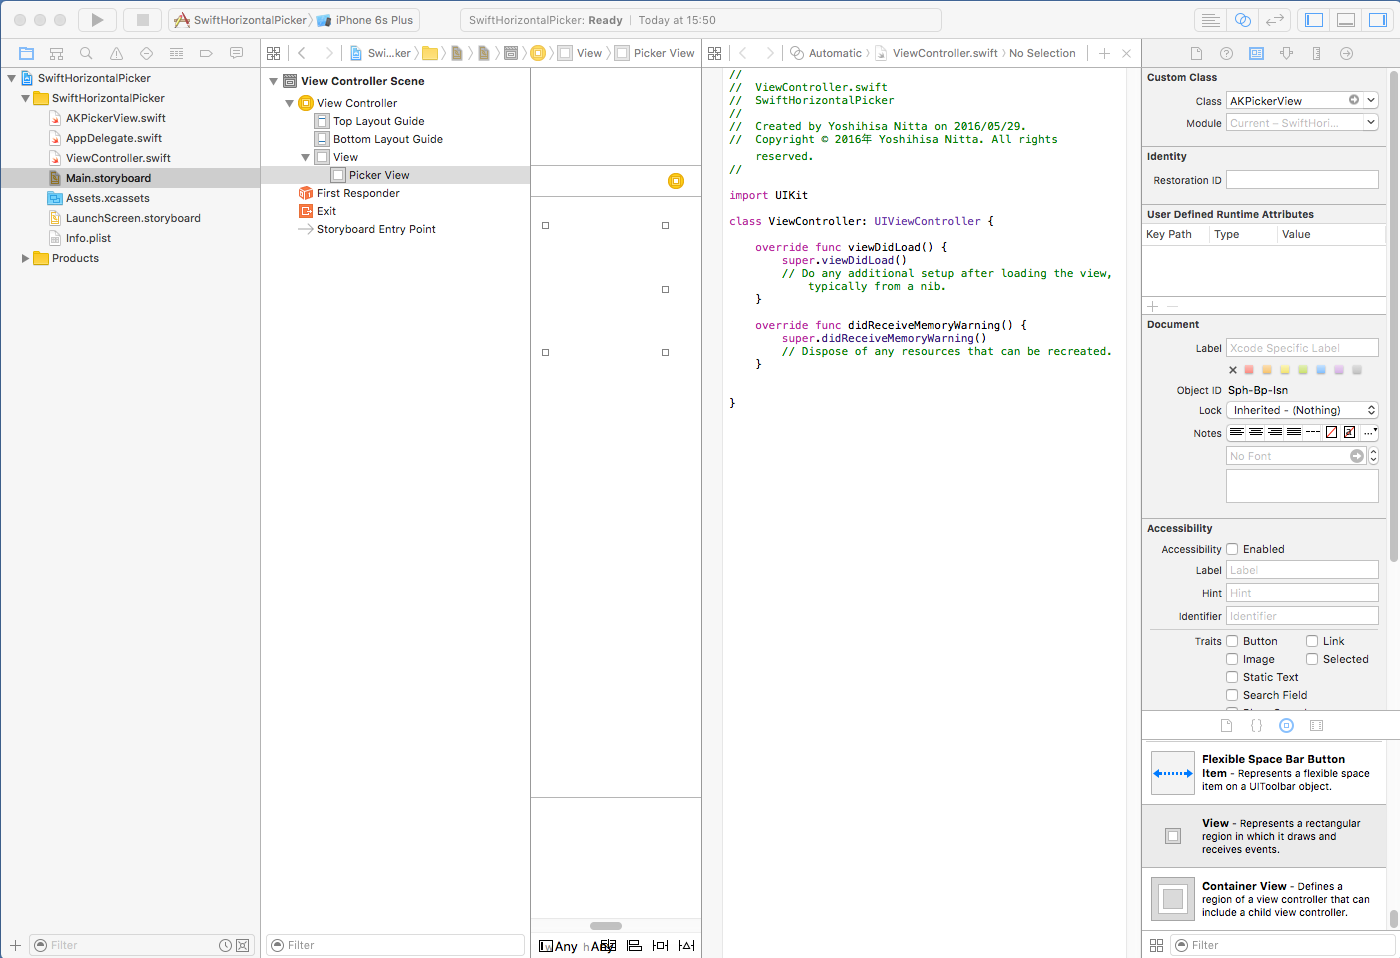This screenshot has height=958, width=1400.
Task: Enable the Accessibility checkbox
Action: coord(1232,549)
